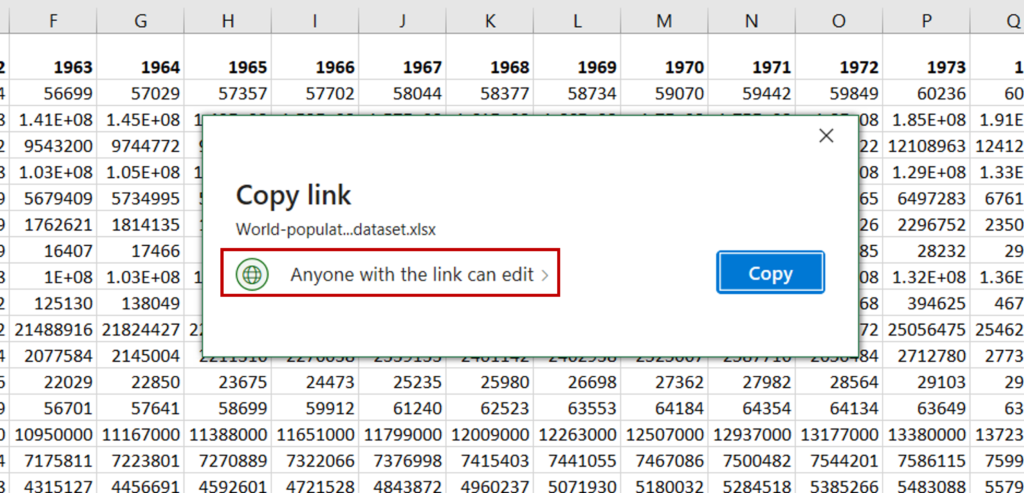
Task: Click the 1971 year header cell
Action: (x=752, y=57)
